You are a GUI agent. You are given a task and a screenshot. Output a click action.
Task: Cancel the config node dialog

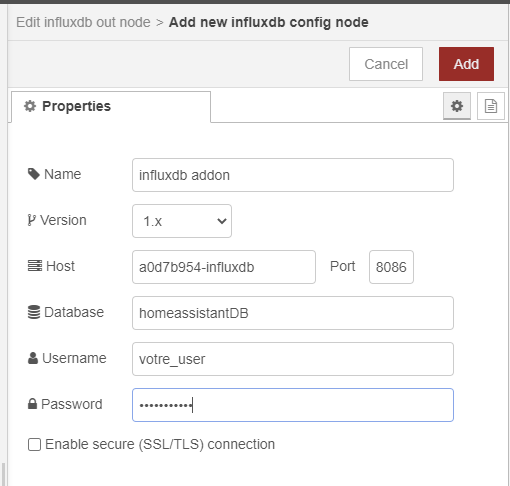[x=386, y=64]
